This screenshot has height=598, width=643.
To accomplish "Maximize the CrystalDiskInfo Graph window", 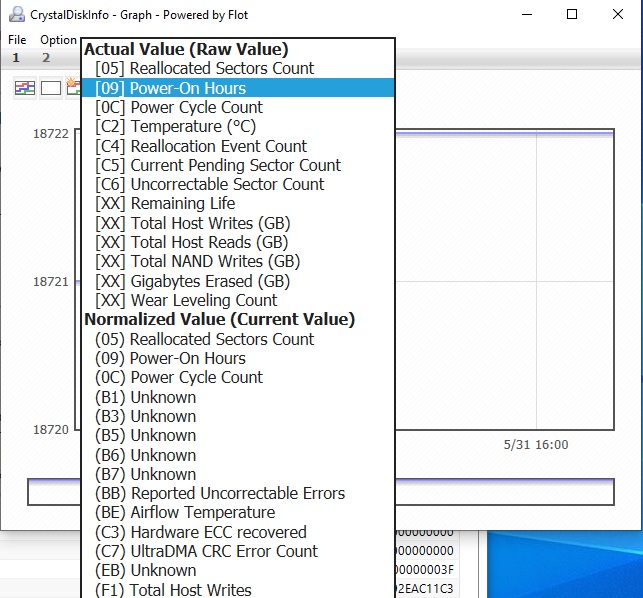I will [572, 14].
